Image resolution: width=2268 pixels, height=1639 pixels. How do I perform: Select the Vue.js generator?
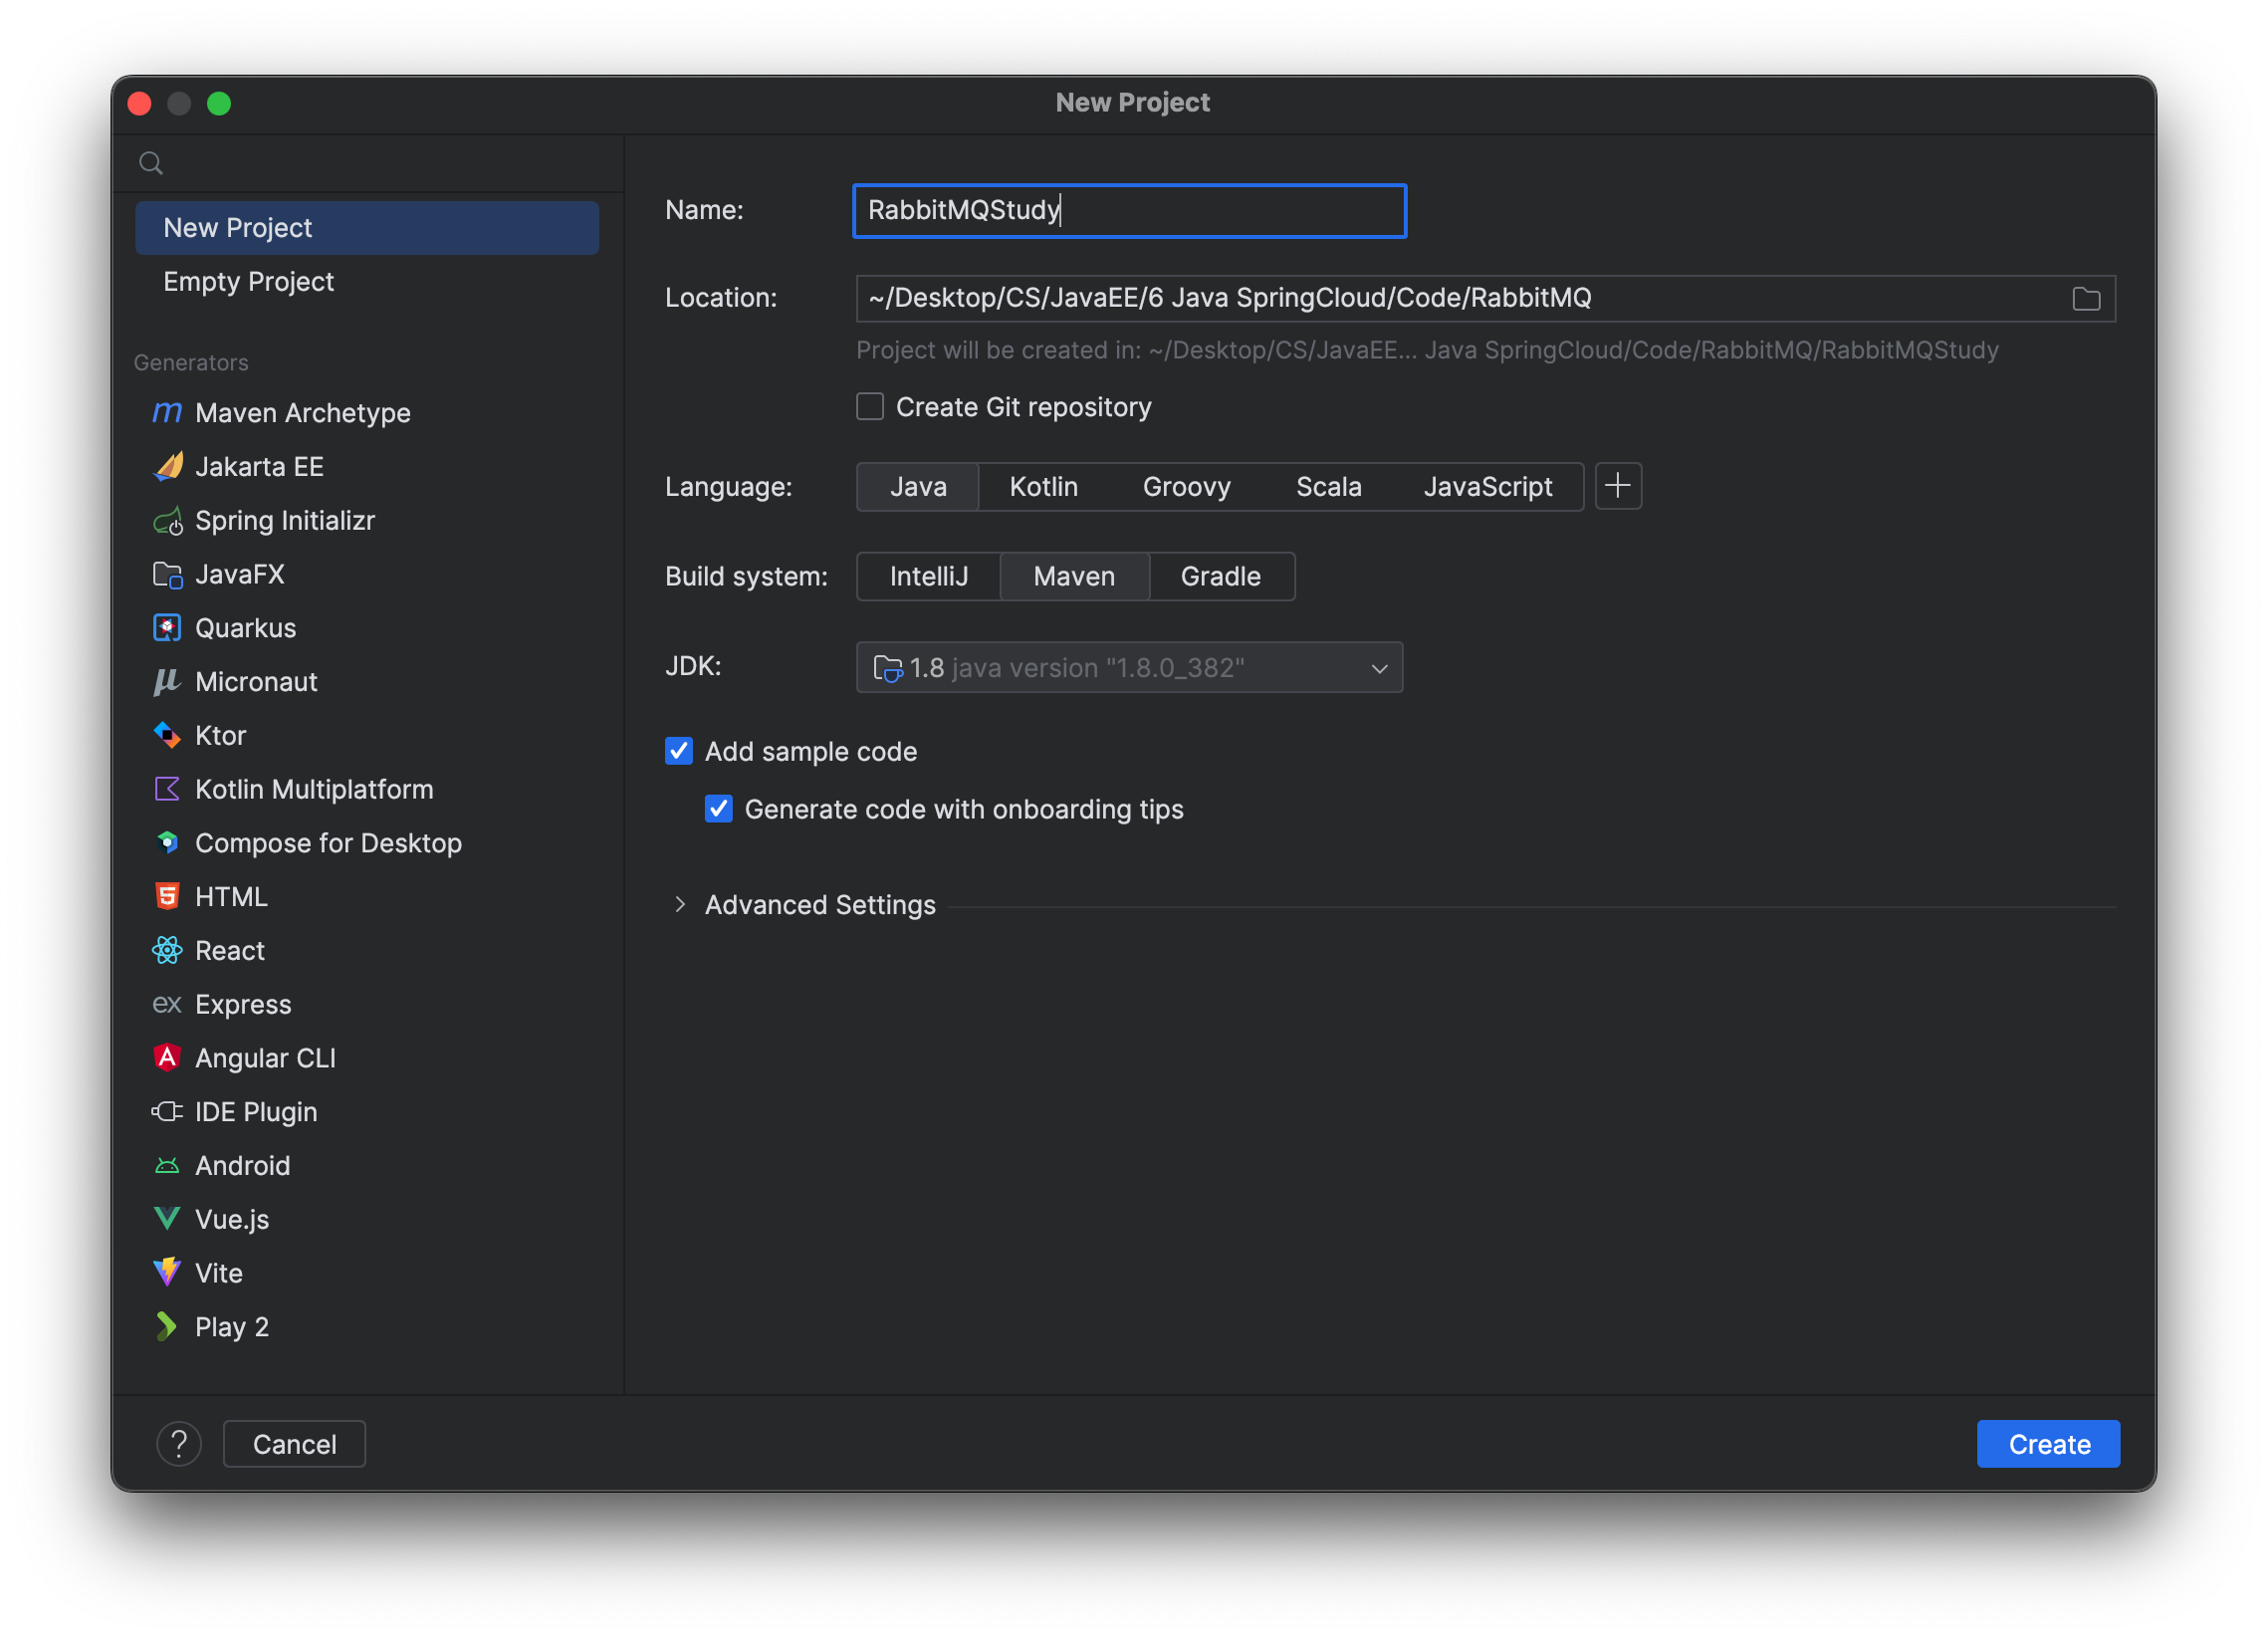click(231, 1218)
